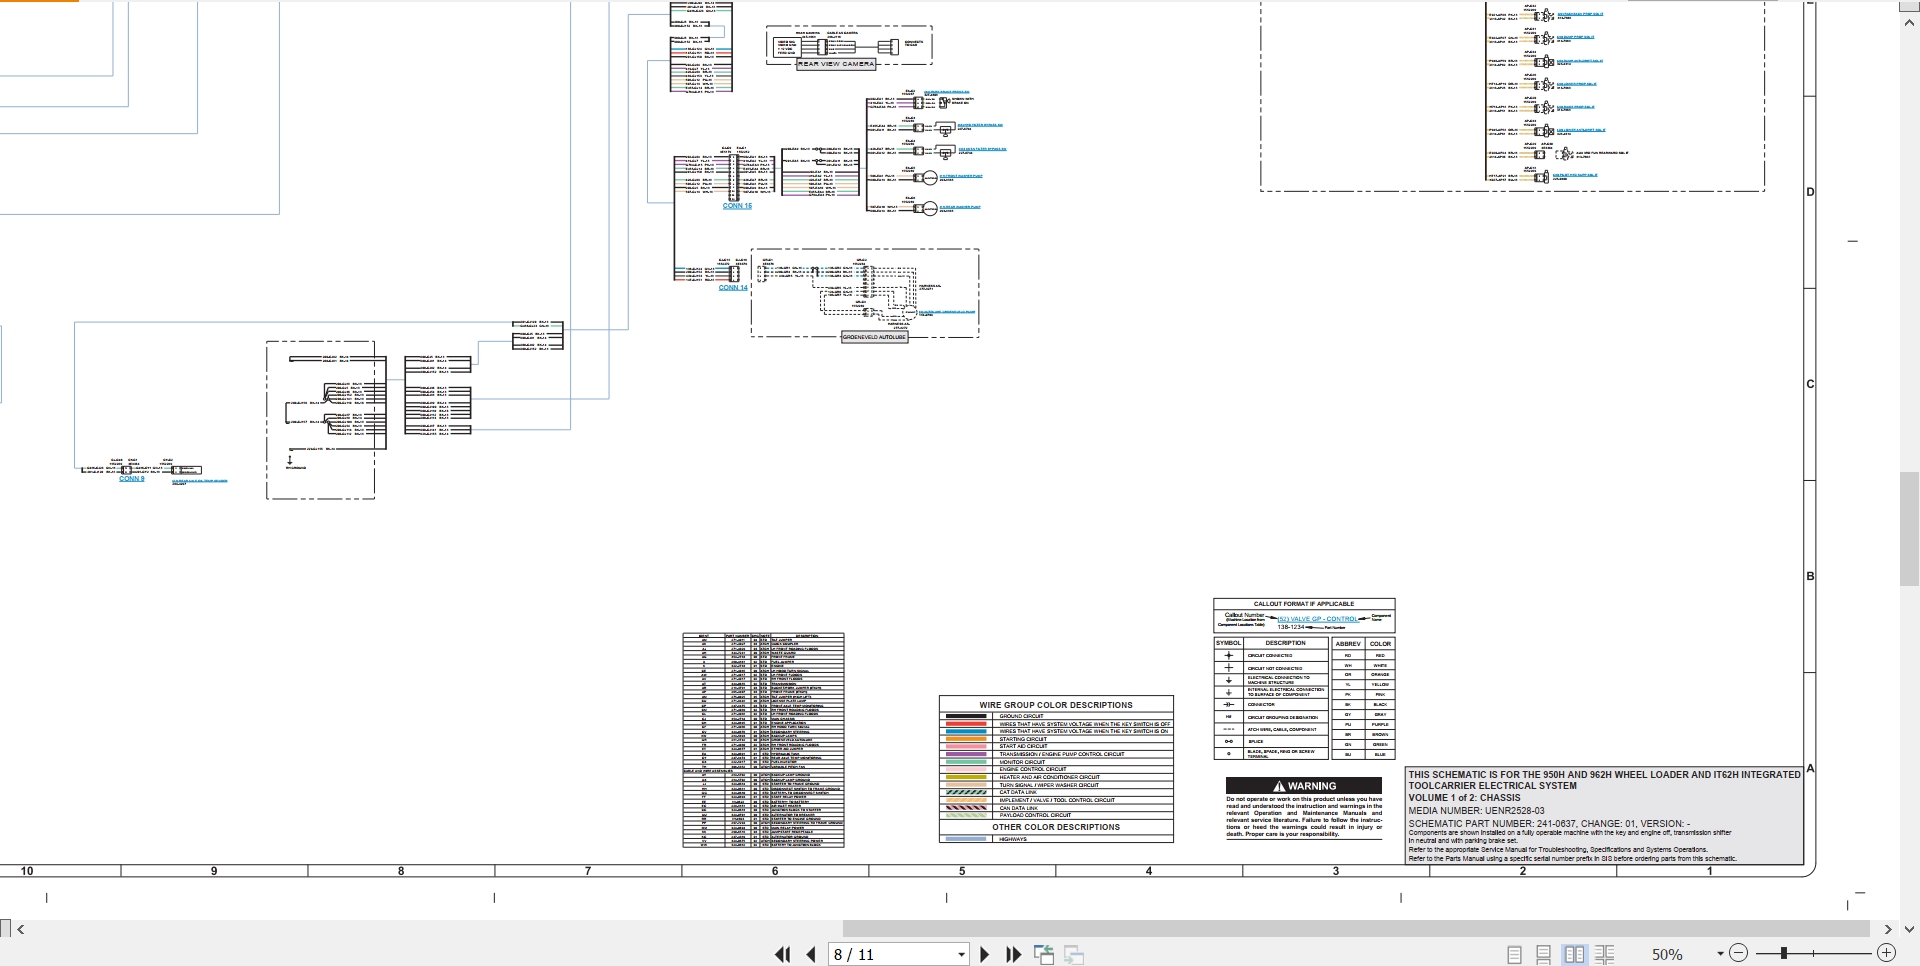Screen dimensions: 1920x966
Task: Click the STARTING CIRCUIT legend row
Action: pos(1056,739)
